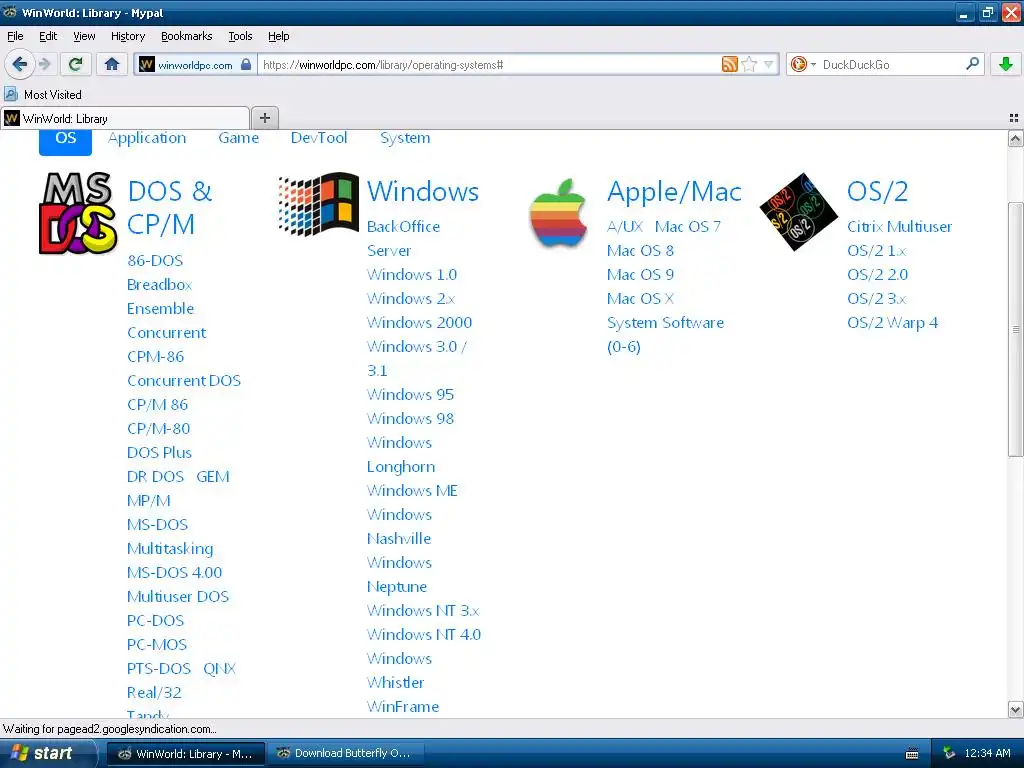This screenshot has height=768, width=1024.
Task: Click the Windows flag logo image
Action: point(318,204)
